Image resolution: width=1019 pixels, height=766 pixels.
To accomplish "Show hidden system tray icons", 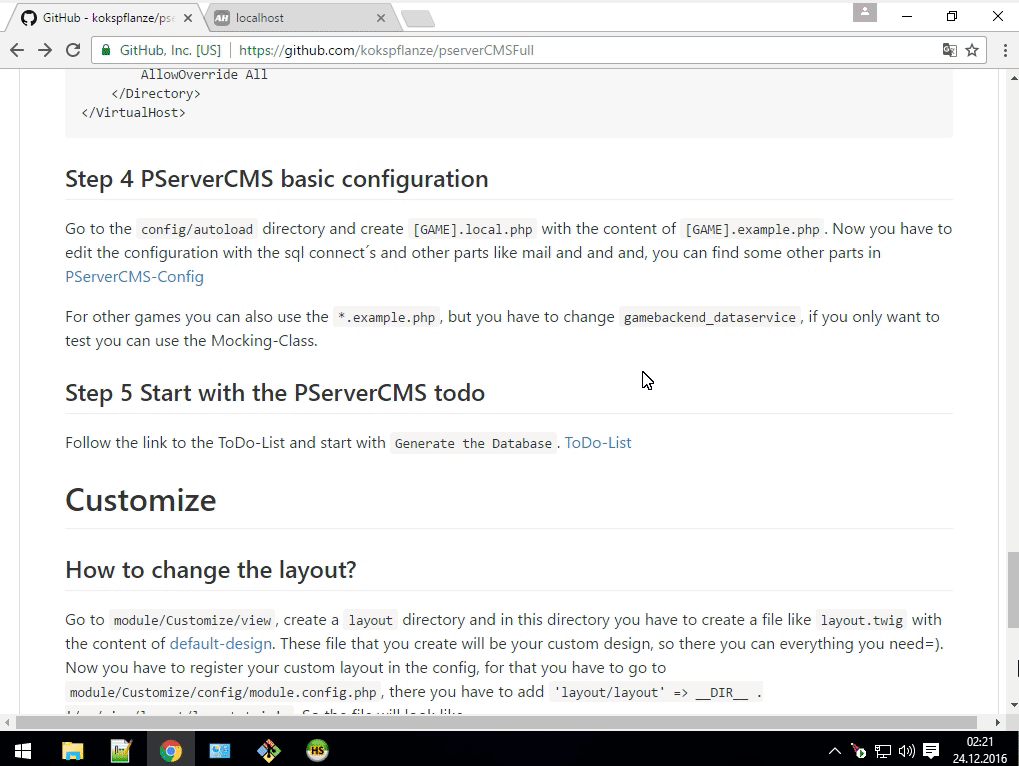I will pyautogui.click(x=835, y=750).
